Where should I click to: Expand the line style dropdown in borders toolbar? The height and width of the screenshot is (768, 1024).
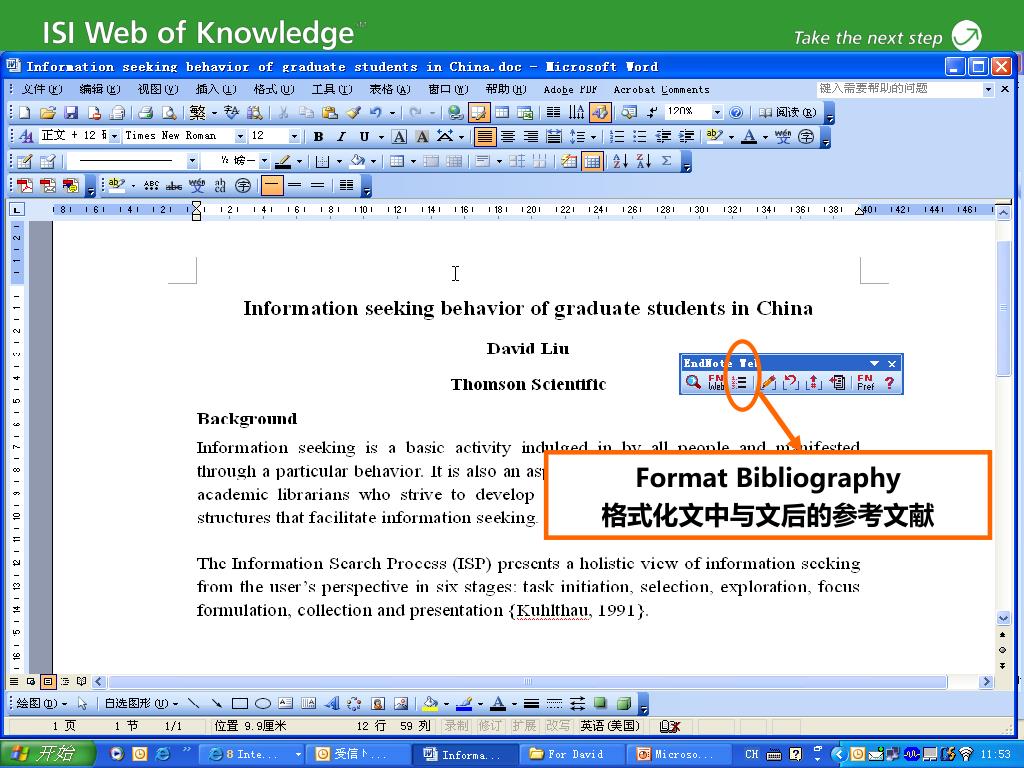(191, 161)
